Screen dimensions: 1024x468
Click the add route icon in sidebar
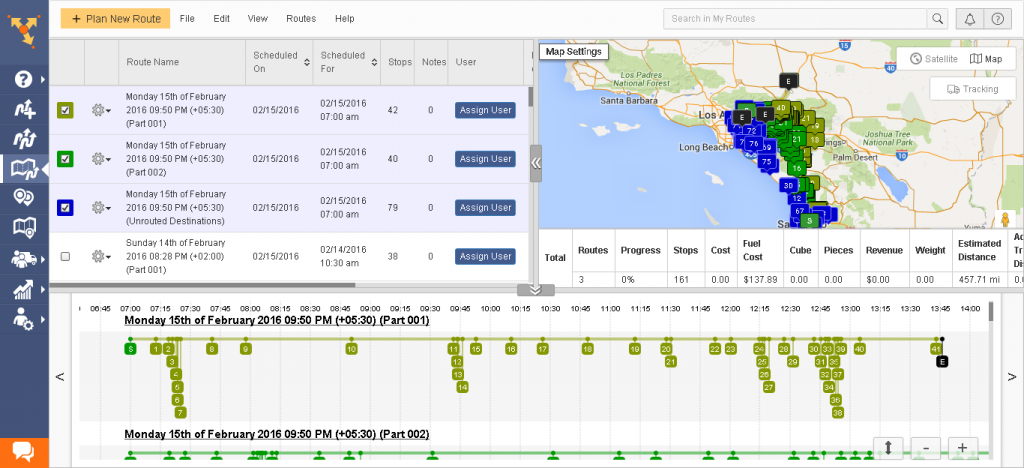tap(24, 109)
